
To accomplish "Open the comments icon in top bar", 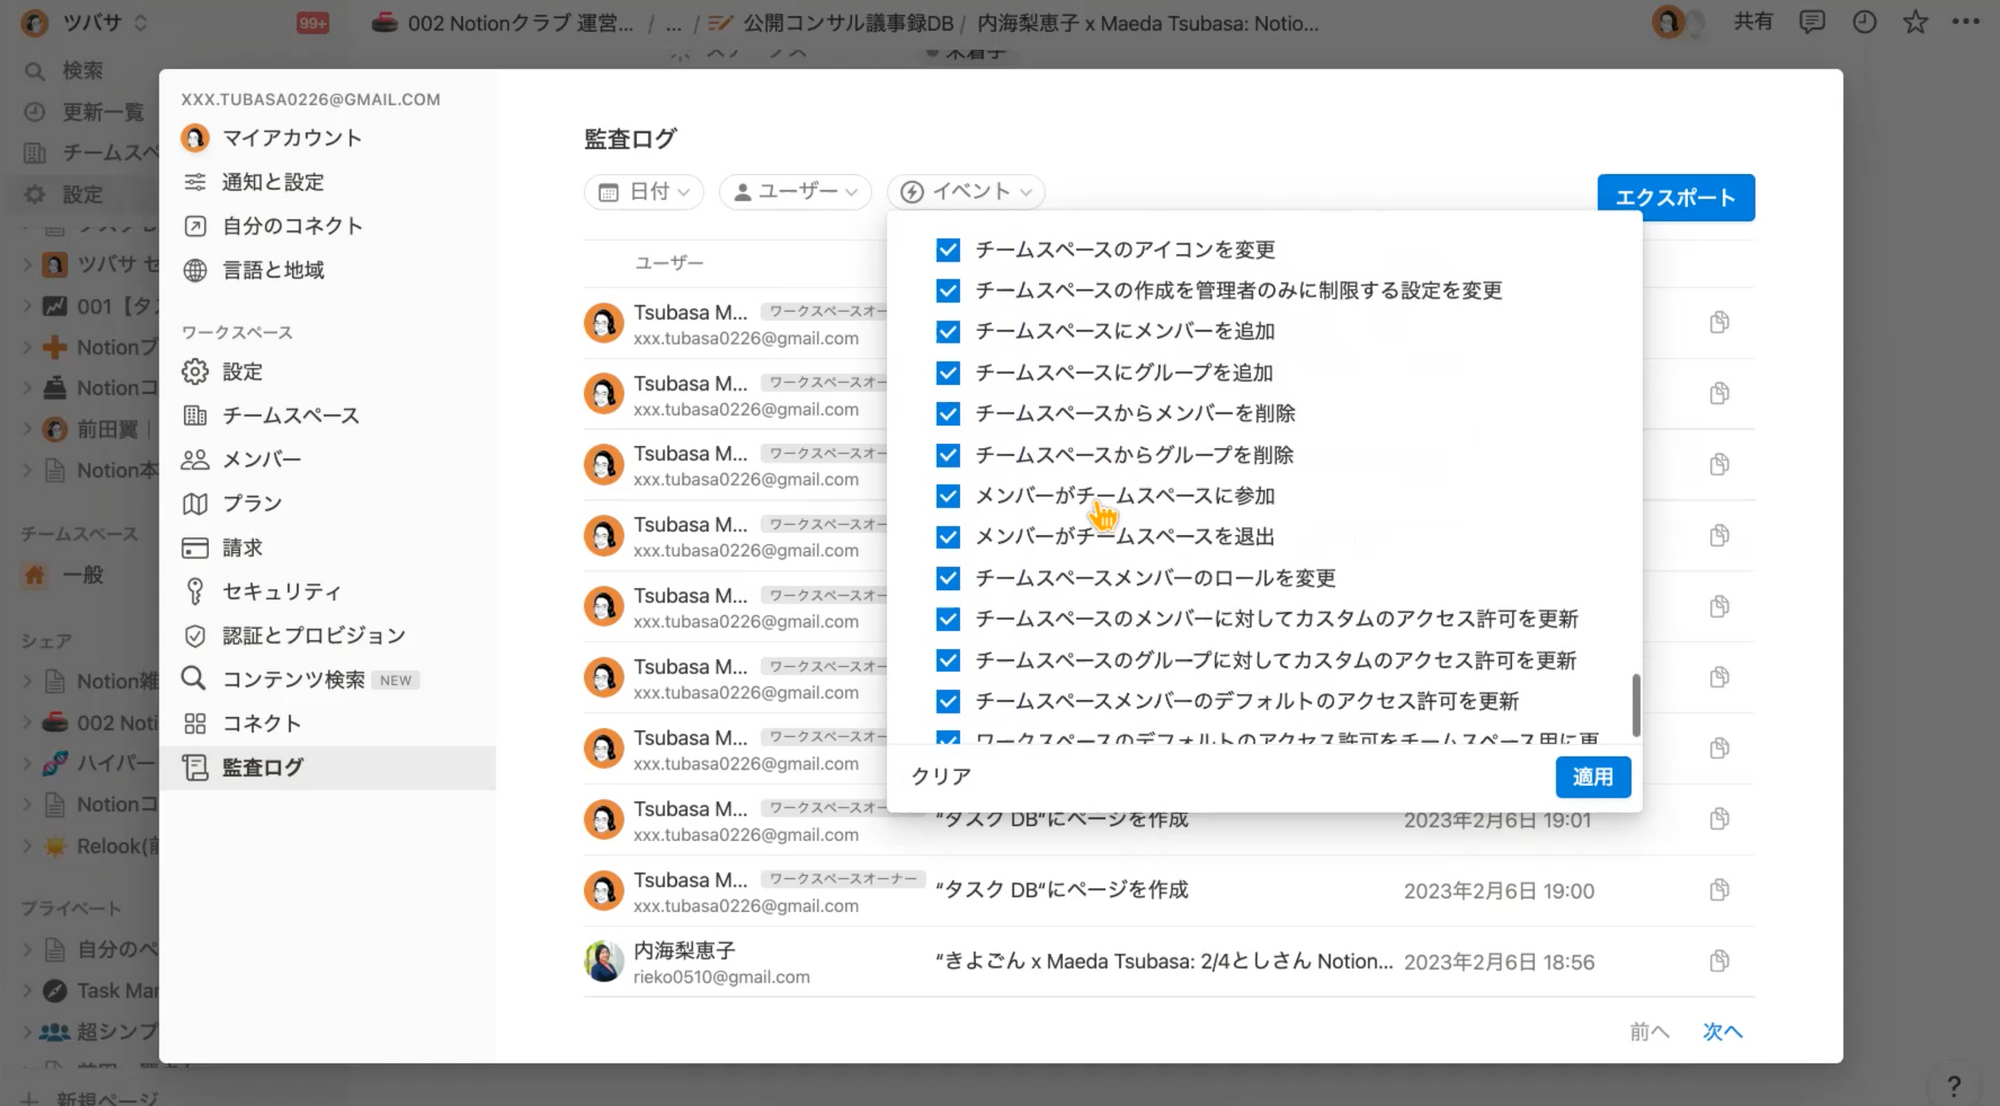I will [x=1811, y=22].
